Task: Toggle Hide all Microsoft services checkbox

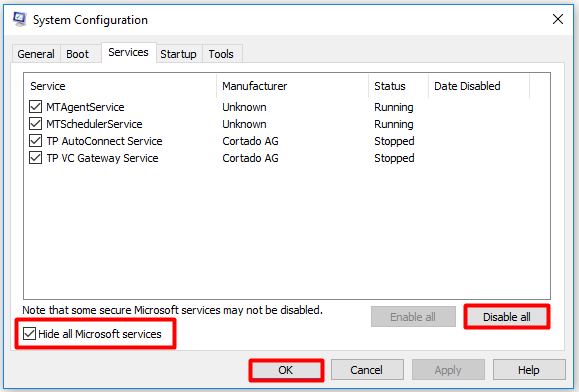Action: point(29,334)
